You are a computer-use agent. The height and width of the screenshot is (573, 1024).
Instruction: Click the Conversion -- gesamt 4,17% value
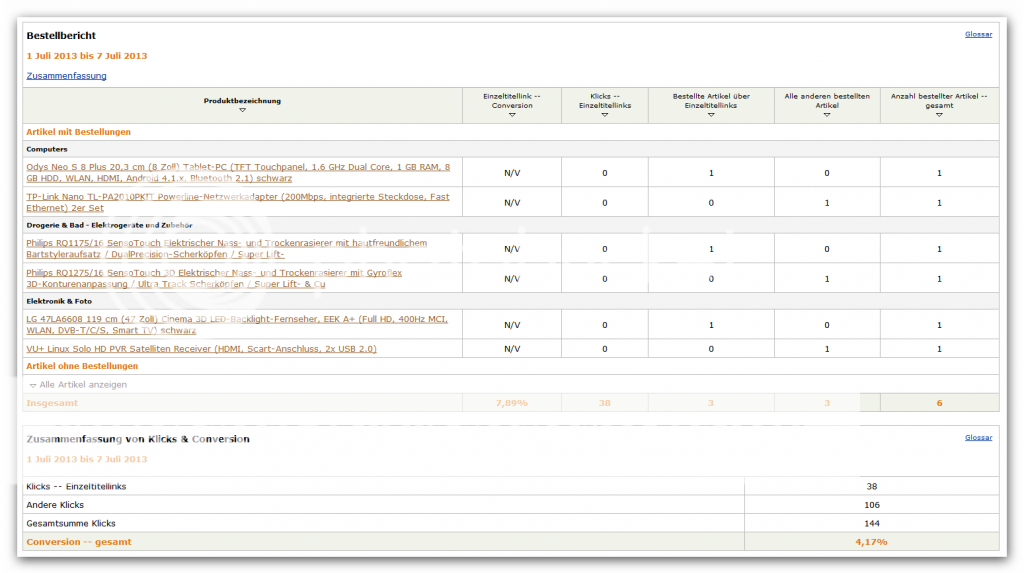pyautogui.click(x=871, y=542)
